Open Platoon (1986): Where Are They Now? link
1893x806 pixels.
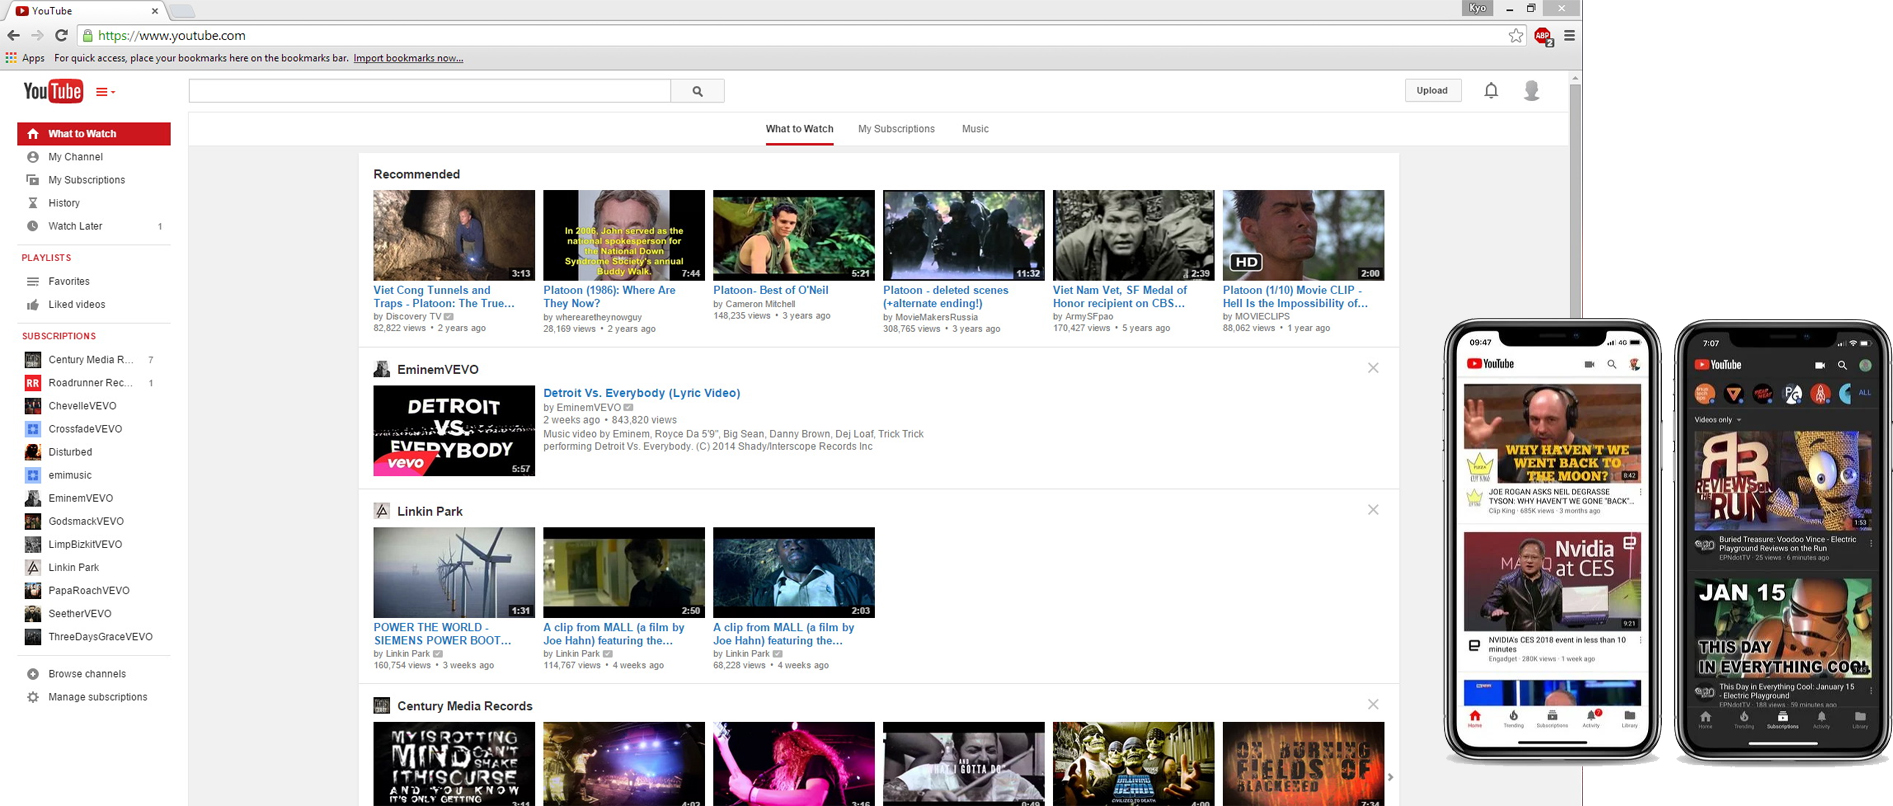click(x=609, y=297)
